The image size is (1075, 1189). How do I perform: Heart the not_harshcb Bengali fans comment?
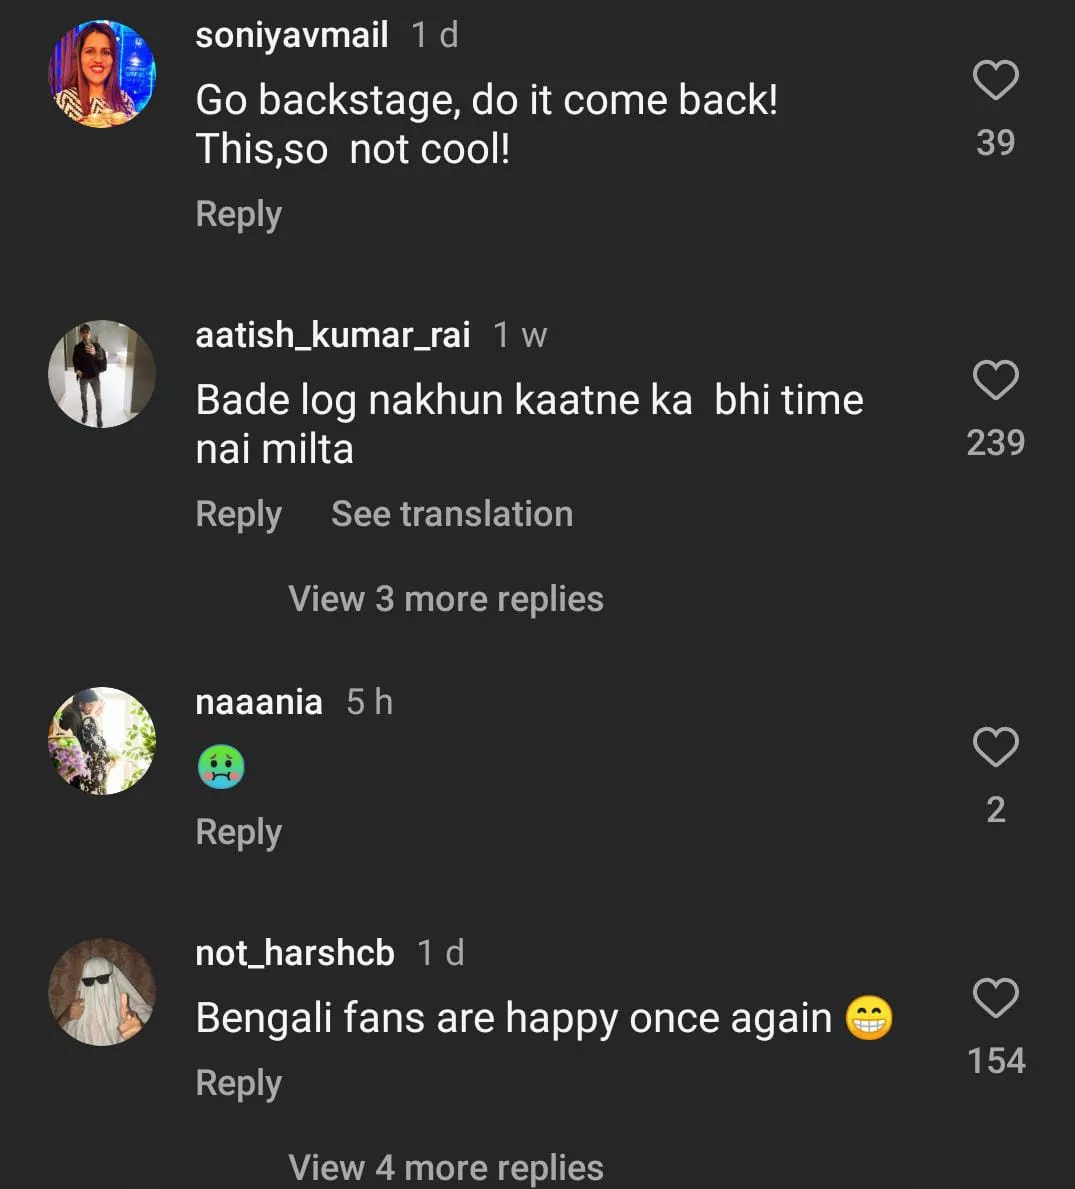click(x=995, y=998)
